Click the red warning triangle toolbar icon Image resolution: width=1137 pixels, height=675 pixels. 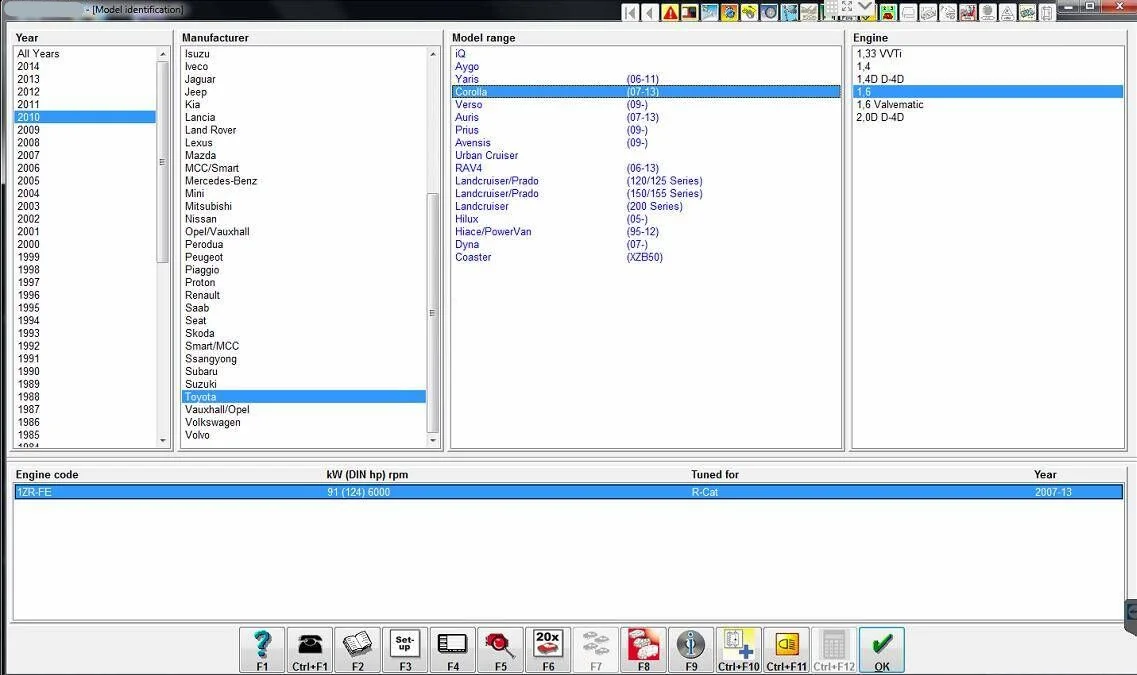[x=670, y=13]
